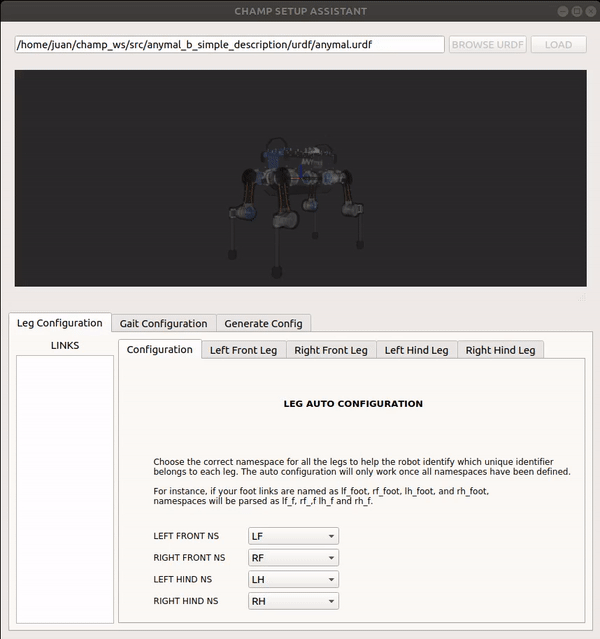600x639 pixels.
Task: Switch to the Left Hind Leg tab
Action: point(417,350)
